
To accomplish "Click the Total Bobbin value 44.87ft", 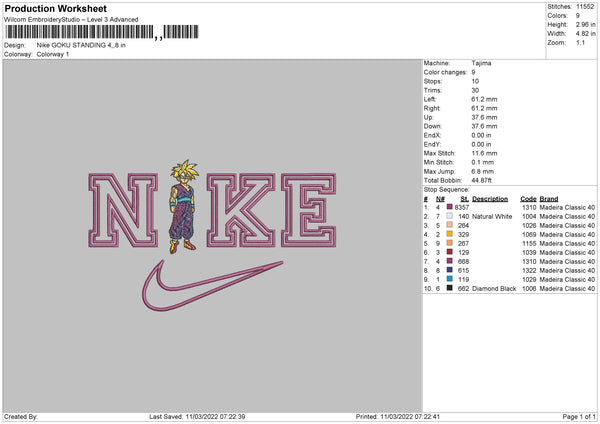I will click(482, 180).
